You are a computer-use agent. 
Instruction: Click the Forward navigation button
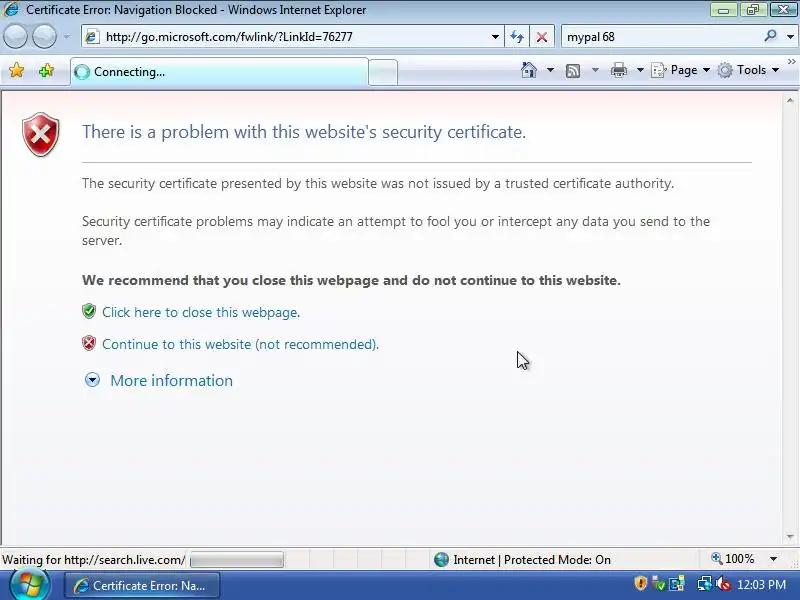[44, 37]
